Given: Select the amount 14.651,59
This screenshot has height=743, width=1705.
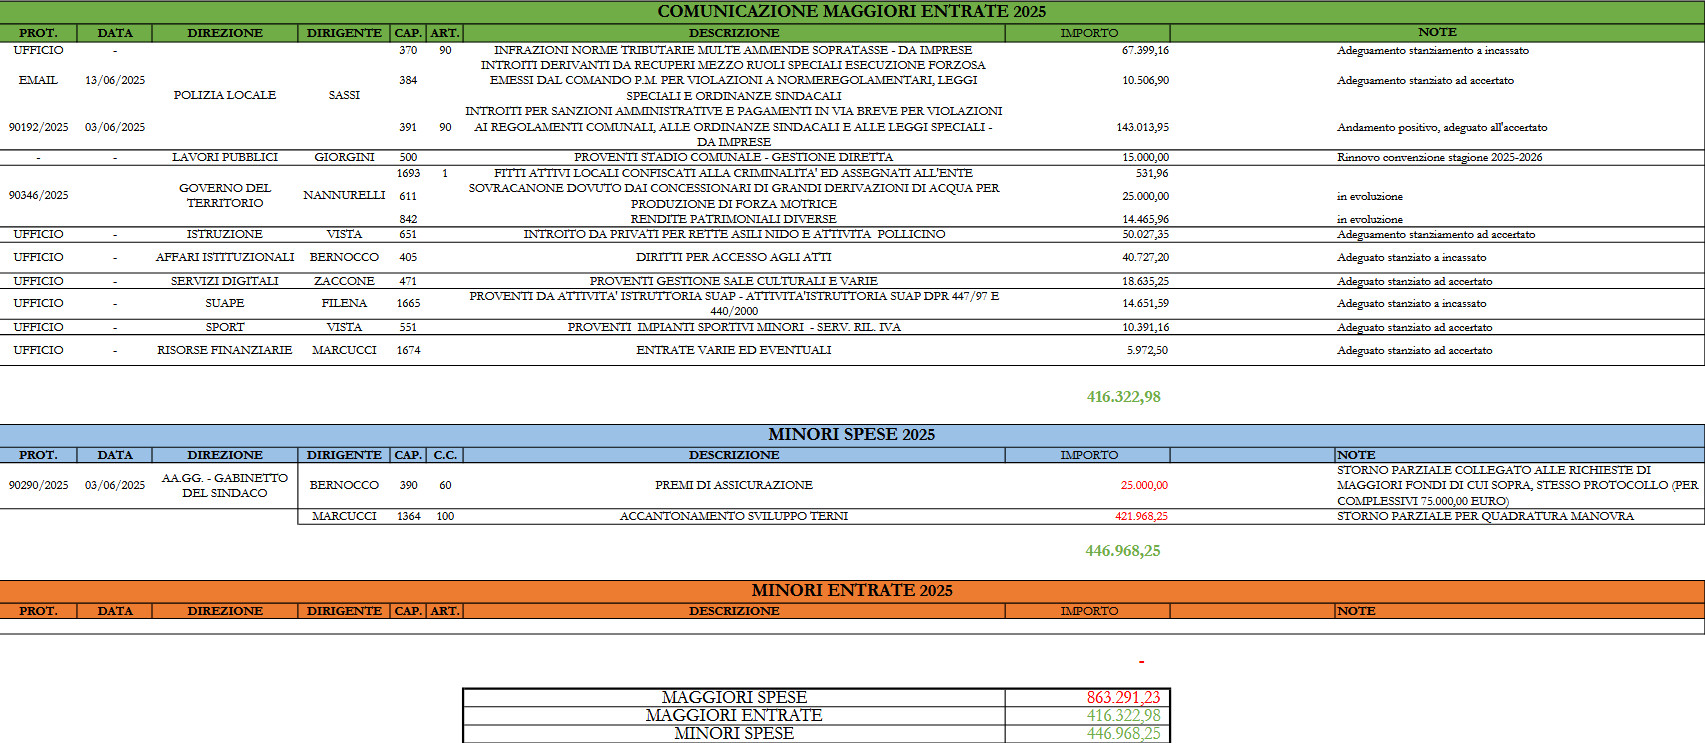Looking at the screenshot, I should pos(1145,303).
